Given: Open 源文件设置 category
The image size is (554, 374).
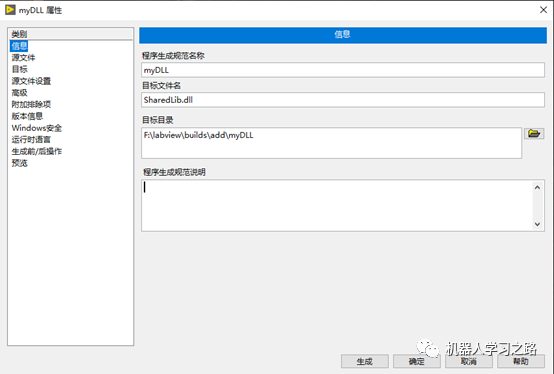Looking at the screenshot, I should (x=31, y=81).
